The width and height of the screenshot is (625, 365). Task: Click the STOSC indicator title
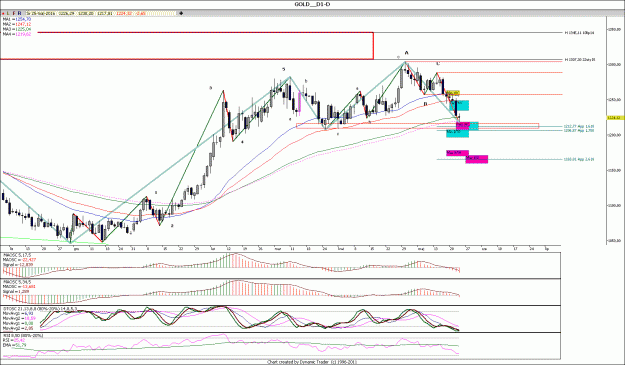(40, 308)
